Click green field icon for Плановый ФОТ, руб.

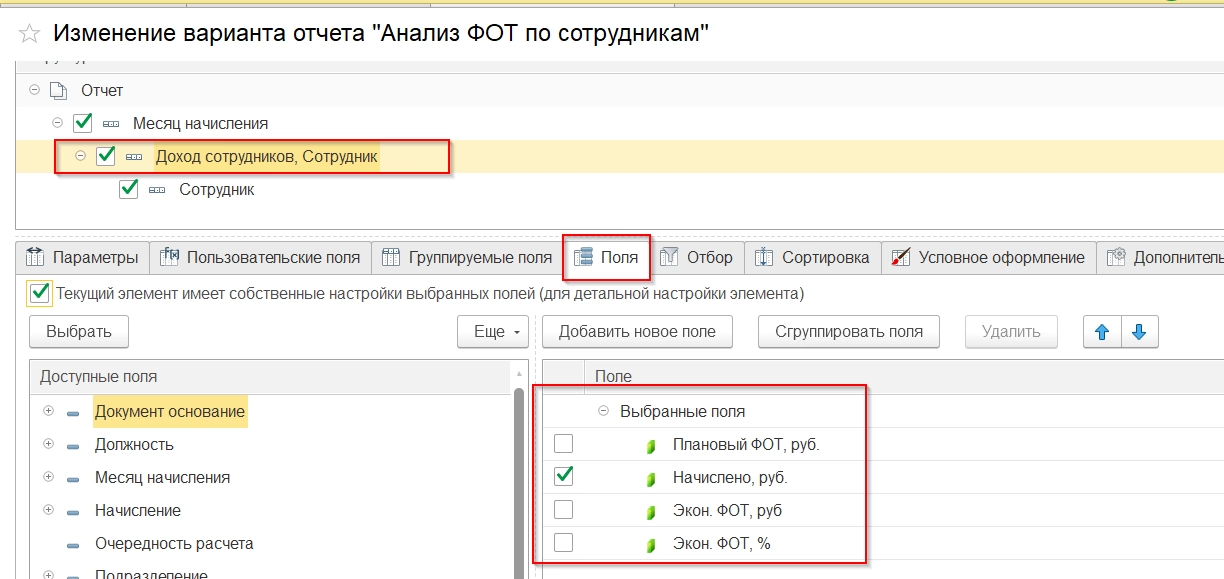652,445
